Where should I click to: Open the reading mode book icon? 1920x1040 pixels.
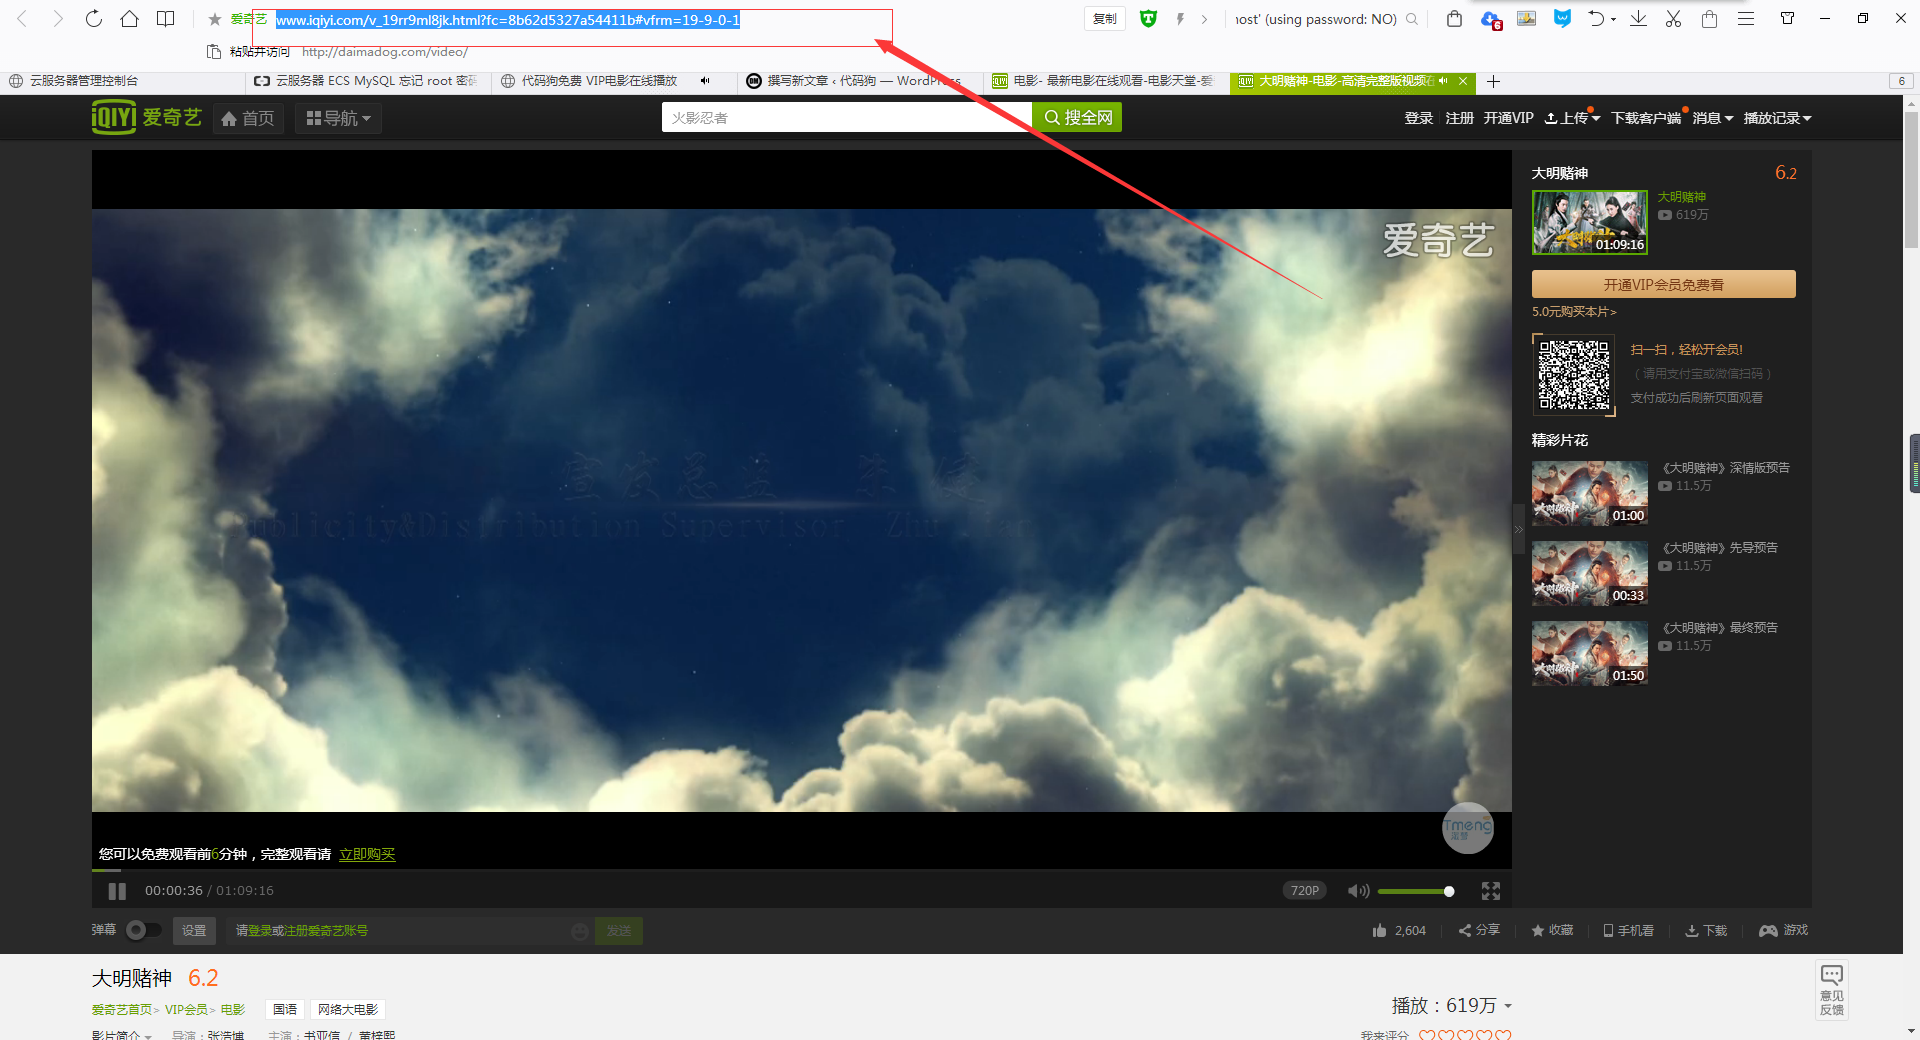point(165,19)
